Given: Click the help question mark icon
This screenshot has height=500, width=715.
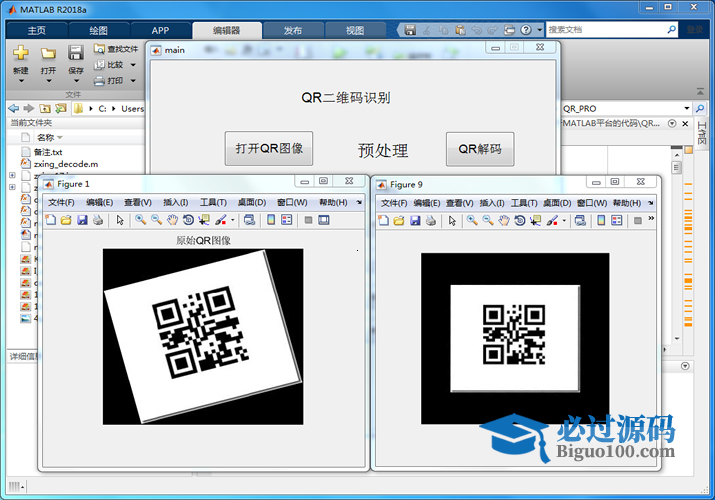Looking at the screenshot, I should (526, 30).
